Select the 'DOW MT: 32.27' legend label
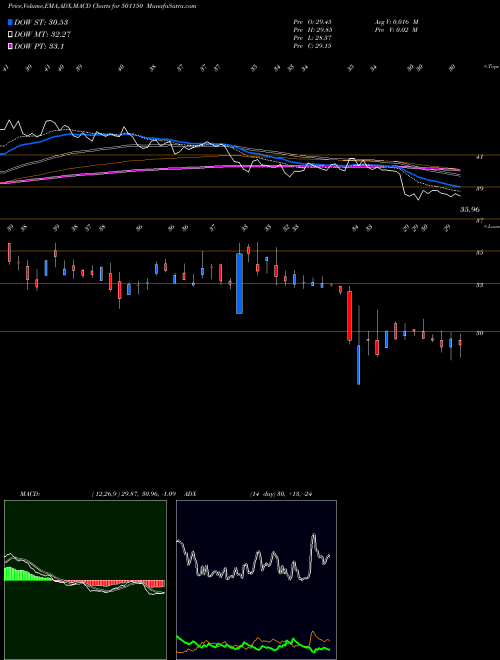500x660 pixels. 43,35
